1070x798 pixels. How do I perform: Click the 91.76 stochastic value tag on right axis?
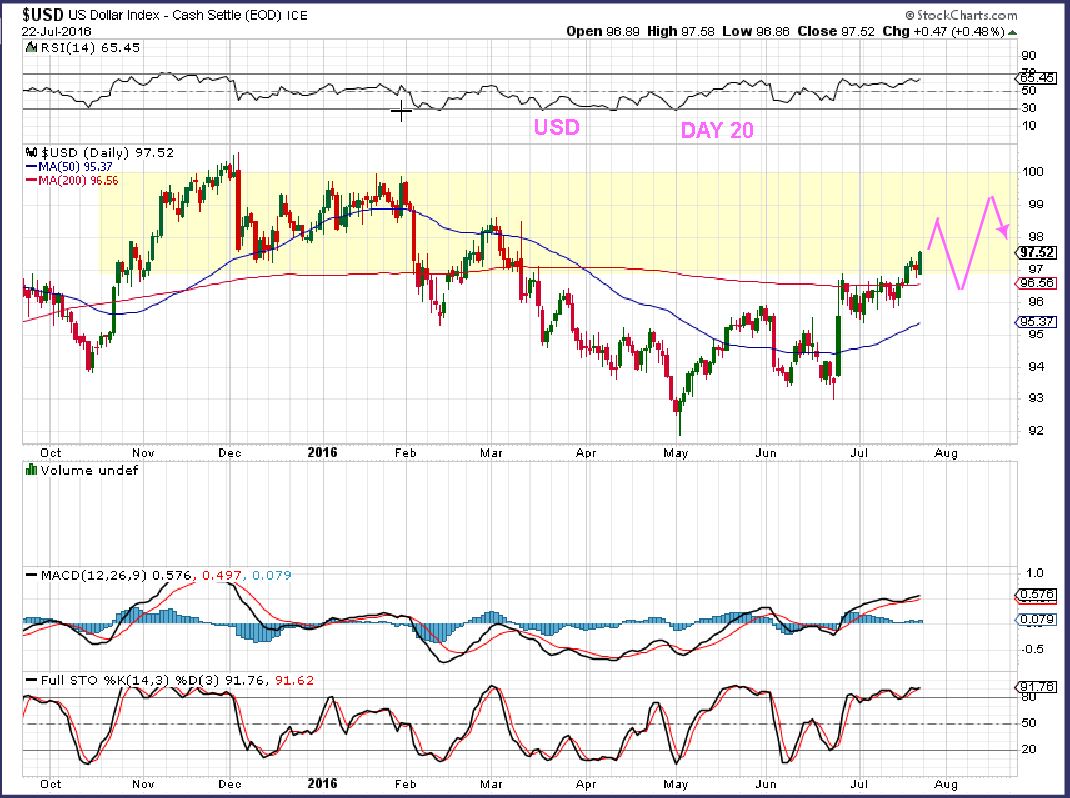tap(1037, 687)
